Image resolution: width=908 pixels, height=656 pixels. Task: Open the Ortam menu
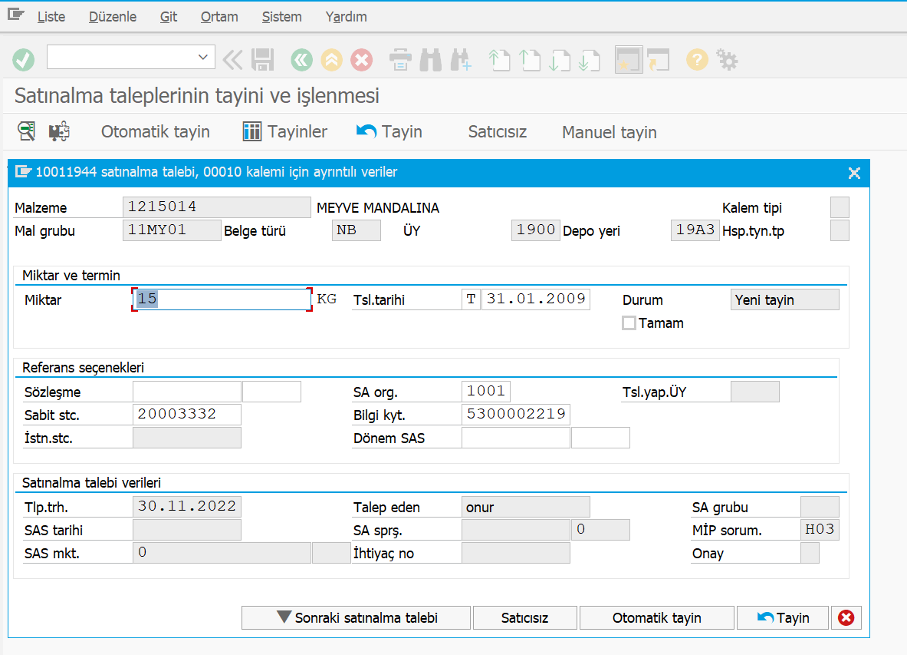[219, 17]
